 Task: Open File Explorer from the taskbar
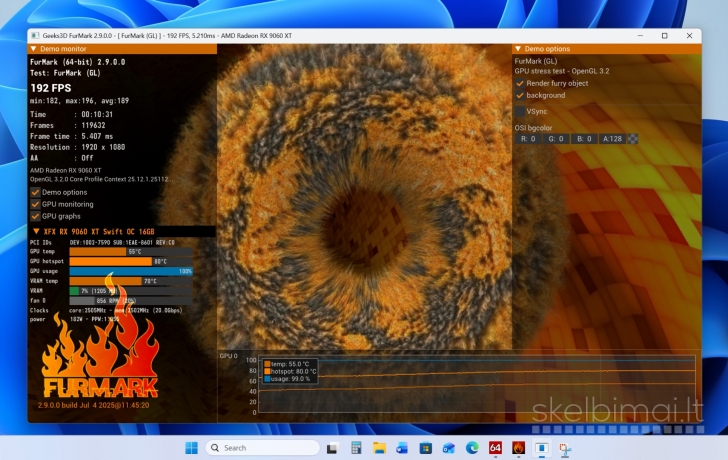(379, 448)
